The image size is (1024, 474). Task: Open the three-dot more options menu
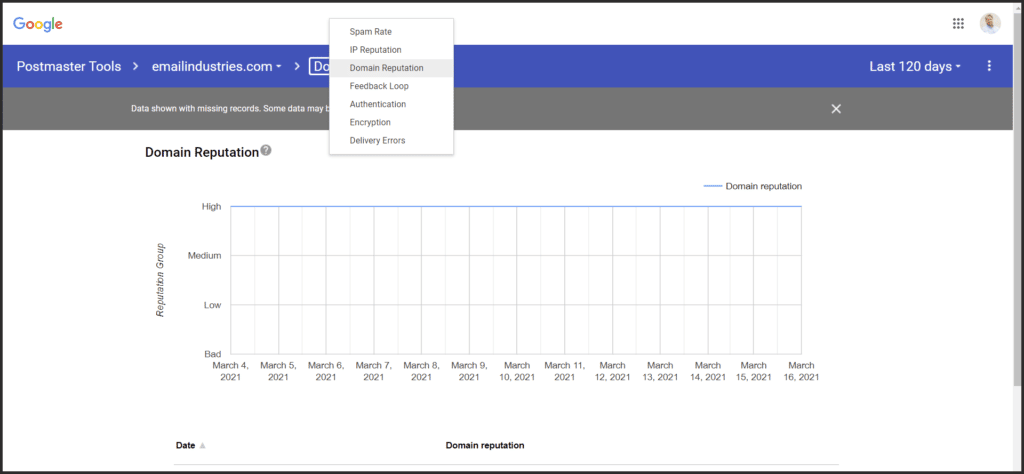tap(989, 66)
